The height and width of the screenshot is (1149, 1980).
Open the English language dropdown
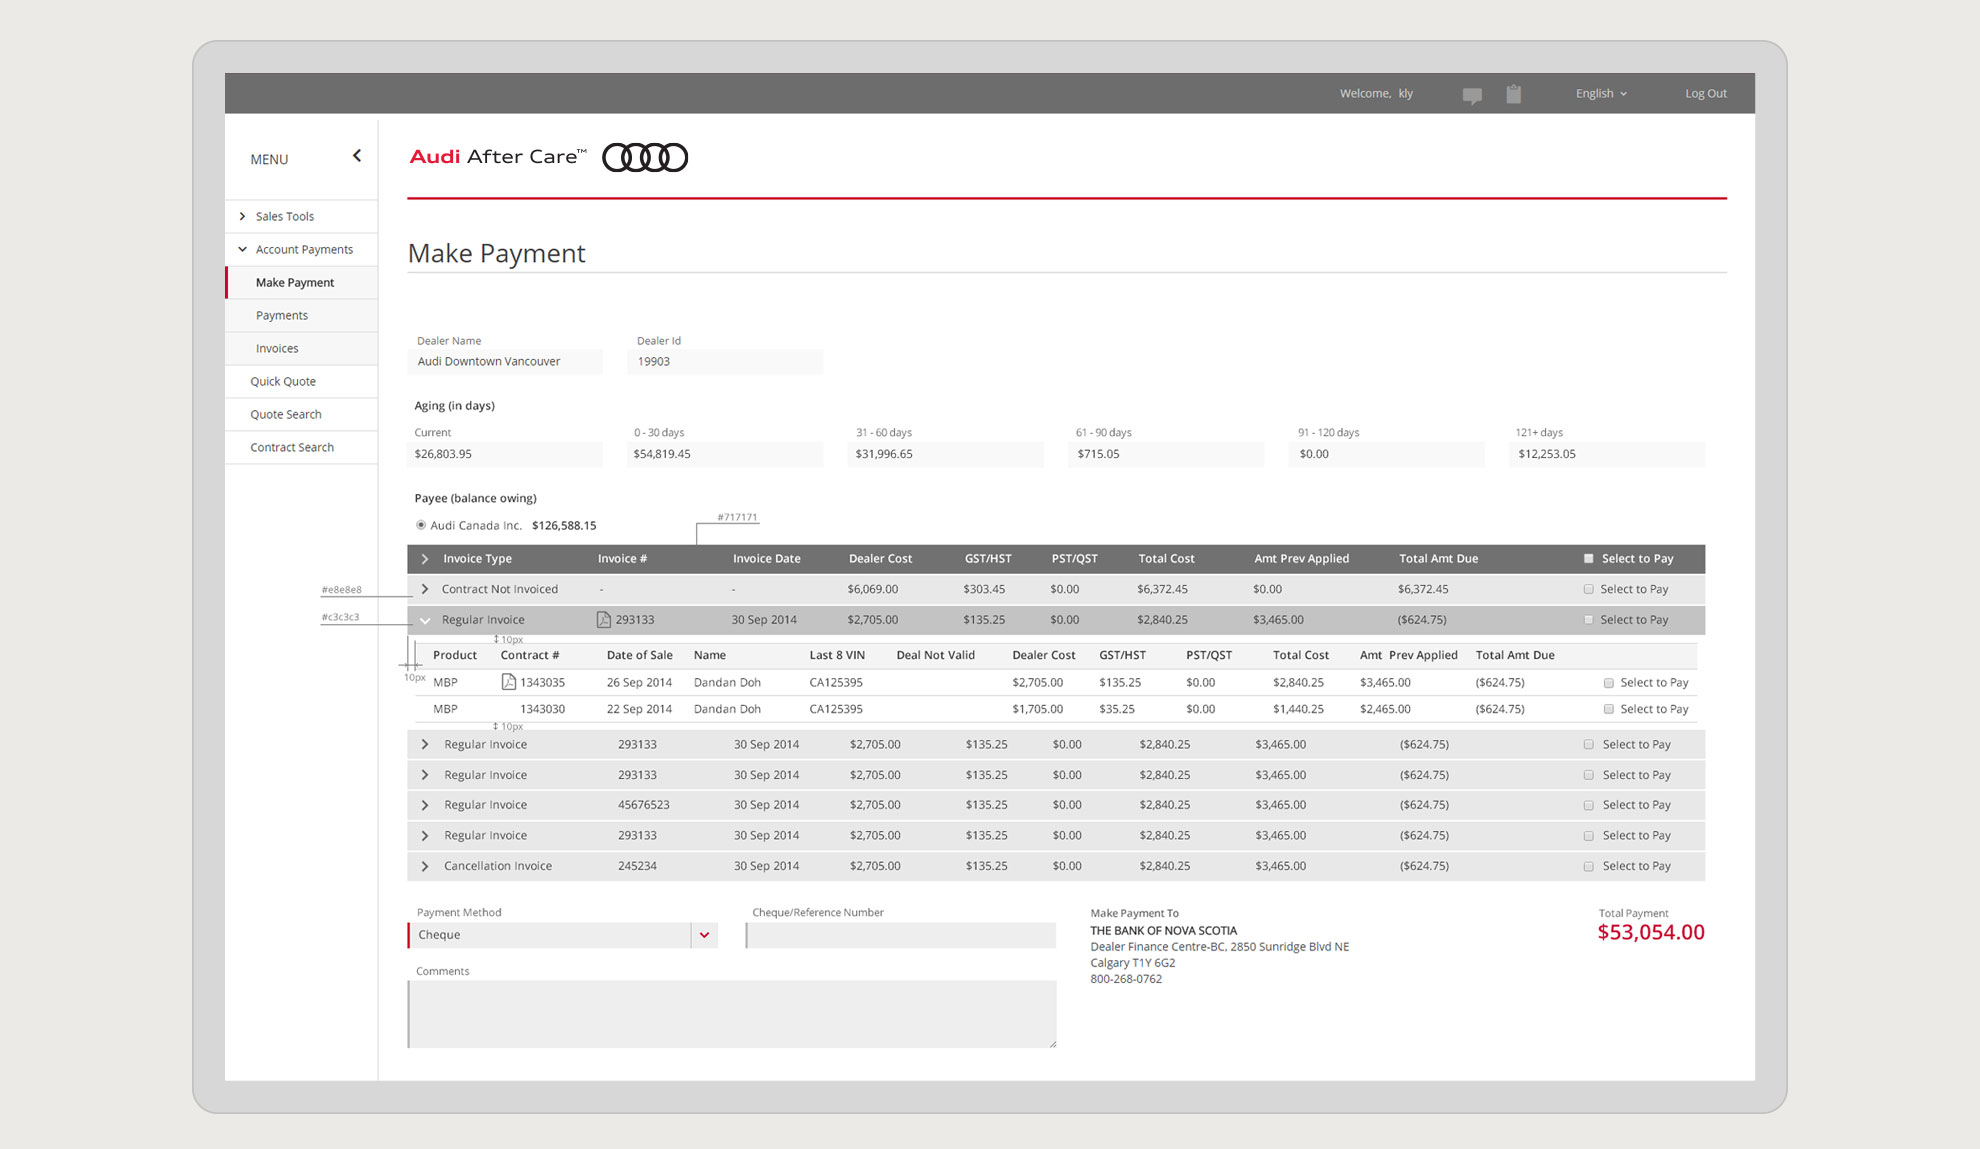(1601, 93)
